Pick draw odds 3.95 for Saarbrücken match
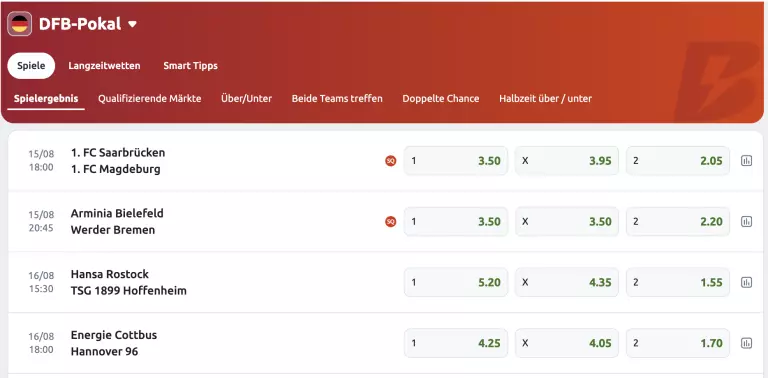The height and width of the screenshot is (378, 768). 567,161
